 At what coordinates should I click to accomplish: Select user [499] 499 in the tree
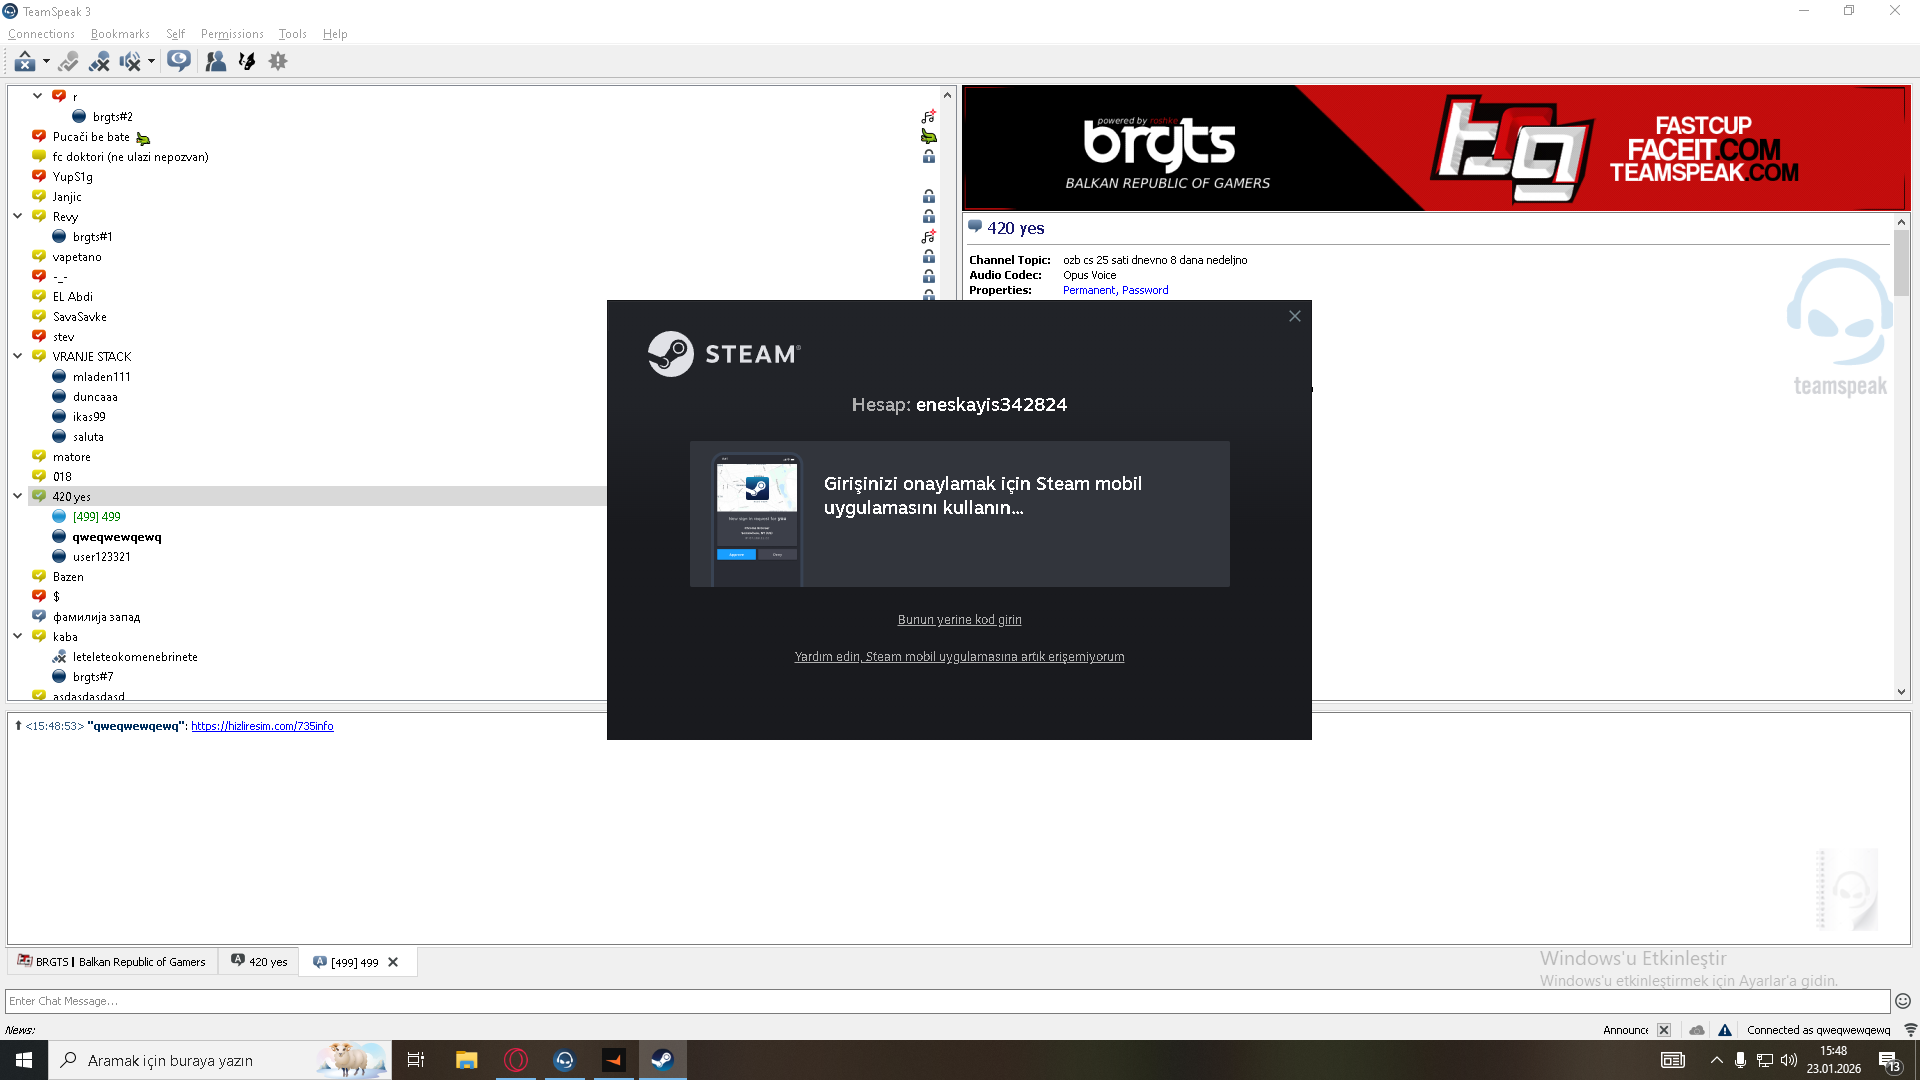click(96, 517)
